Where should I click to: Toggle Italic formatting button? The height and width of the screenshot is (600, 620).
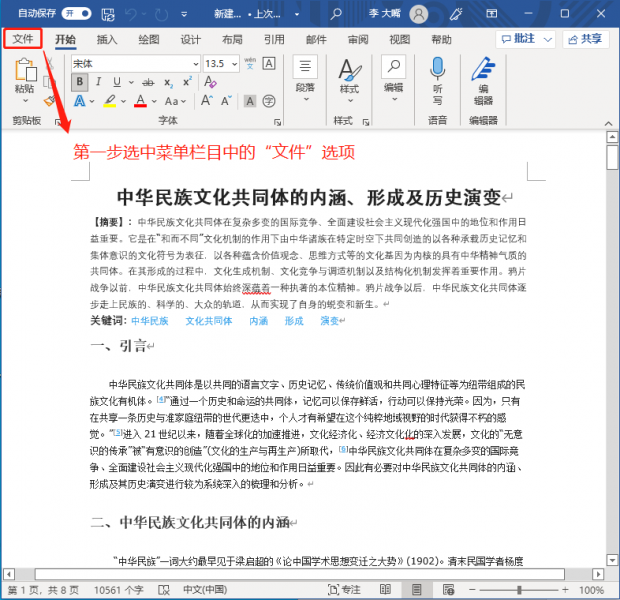click(x=98, y=82)
